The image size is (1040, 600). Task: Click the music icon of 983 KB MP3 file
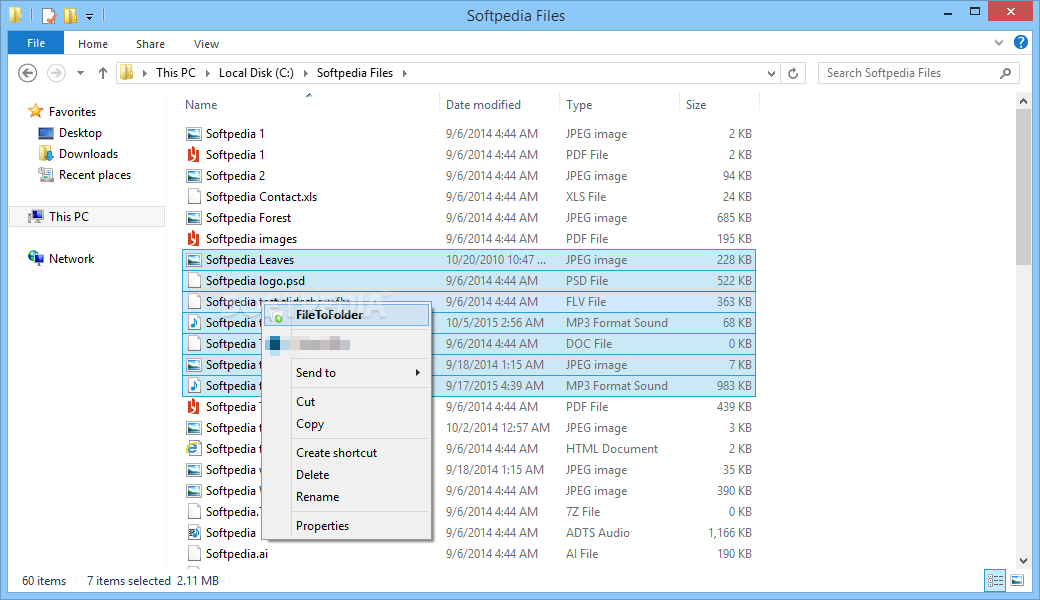[194, 386]
